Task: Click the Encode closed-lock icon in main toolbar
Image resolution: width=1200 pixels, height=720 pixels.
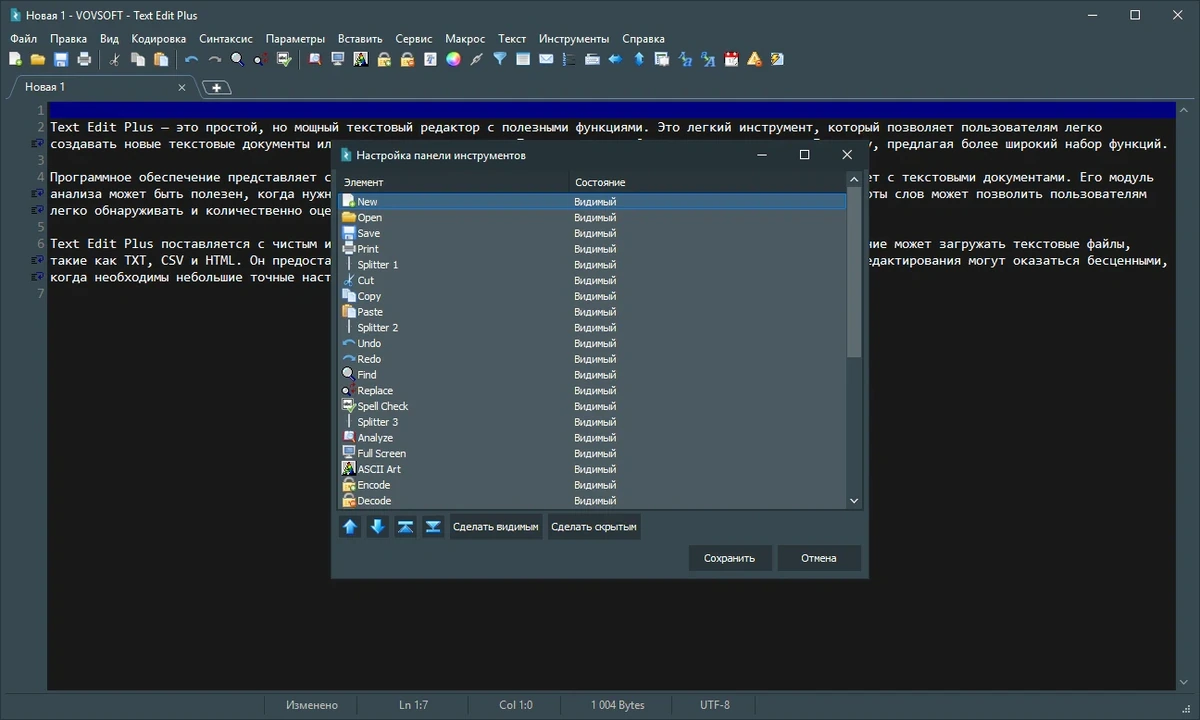Action: click(384, 59)
